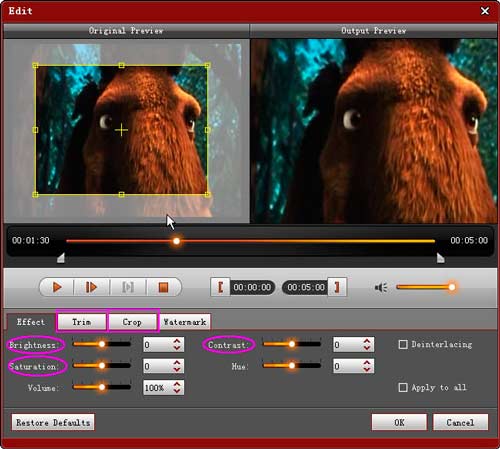This screenshot has width=500, height=449.
Task: Click the top-middle crop handle
Action: [x=121, y=66]
